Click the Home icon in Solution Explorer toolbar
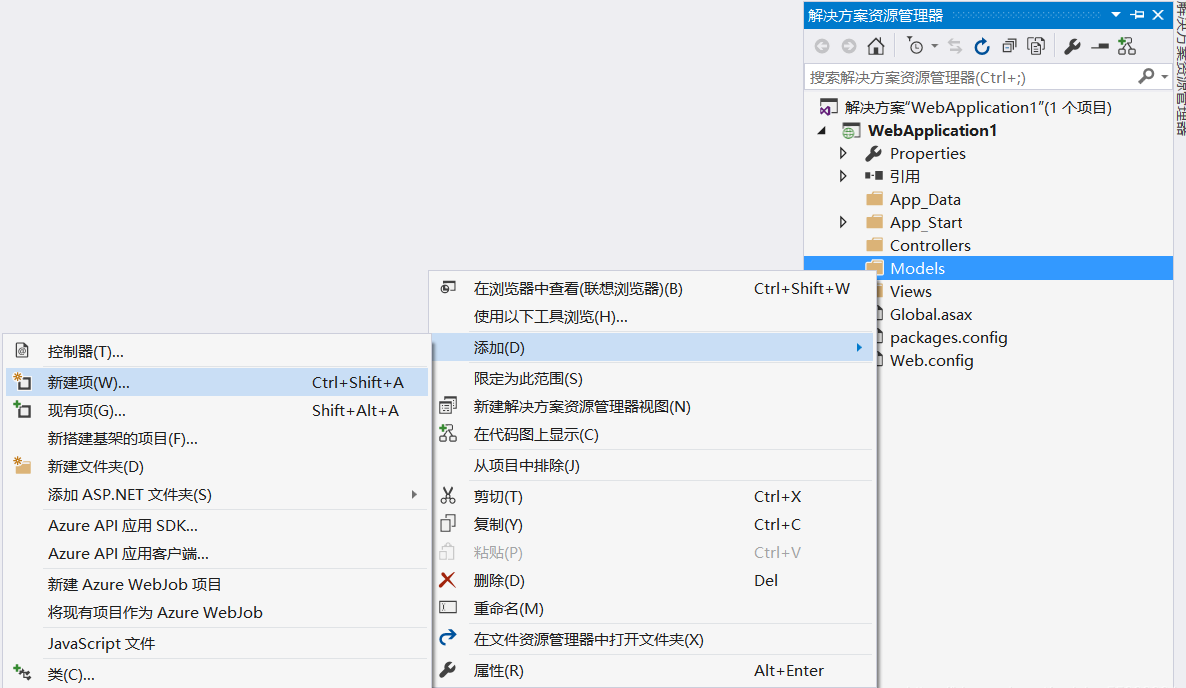The image size is (1186, 688). [x=875, y=46]
